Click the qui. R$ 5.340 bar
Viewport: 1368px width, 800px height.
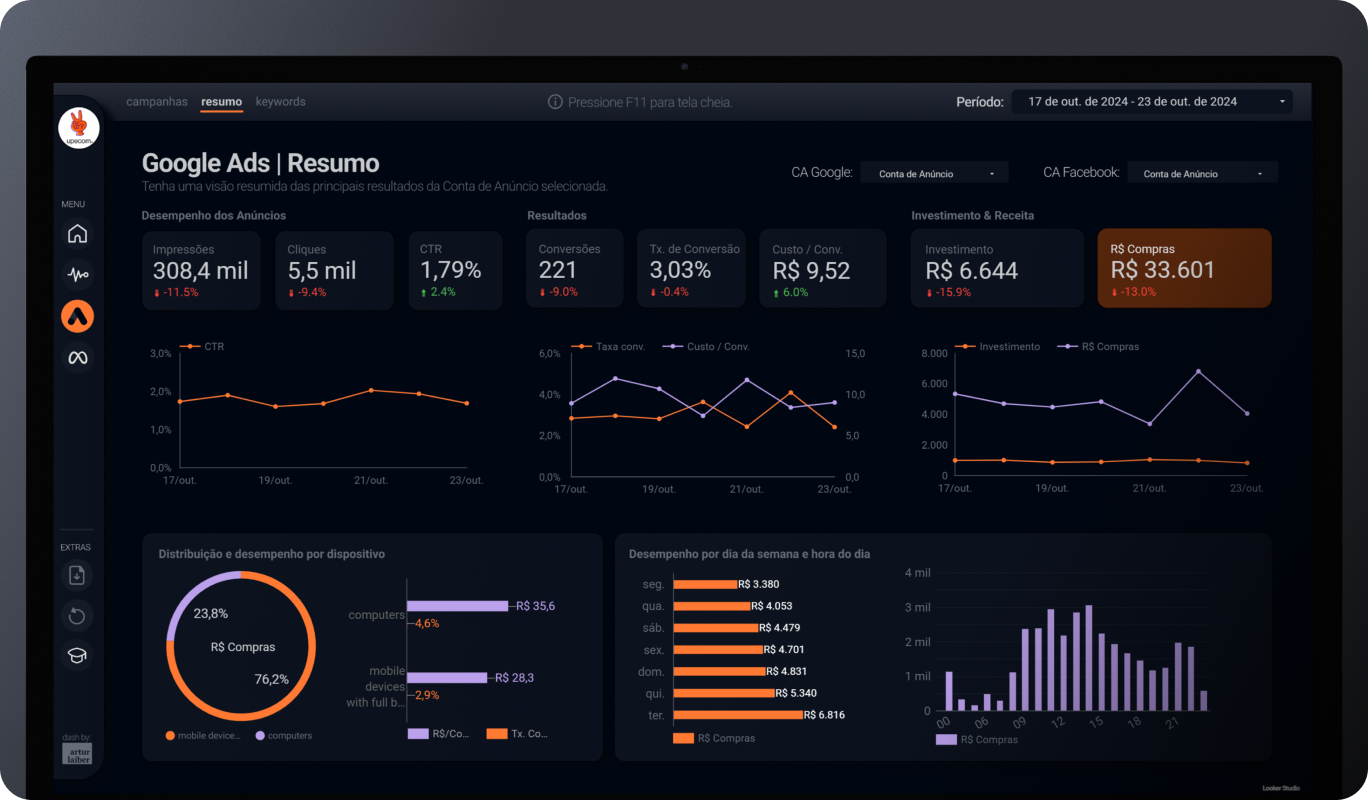click(724, 693)
